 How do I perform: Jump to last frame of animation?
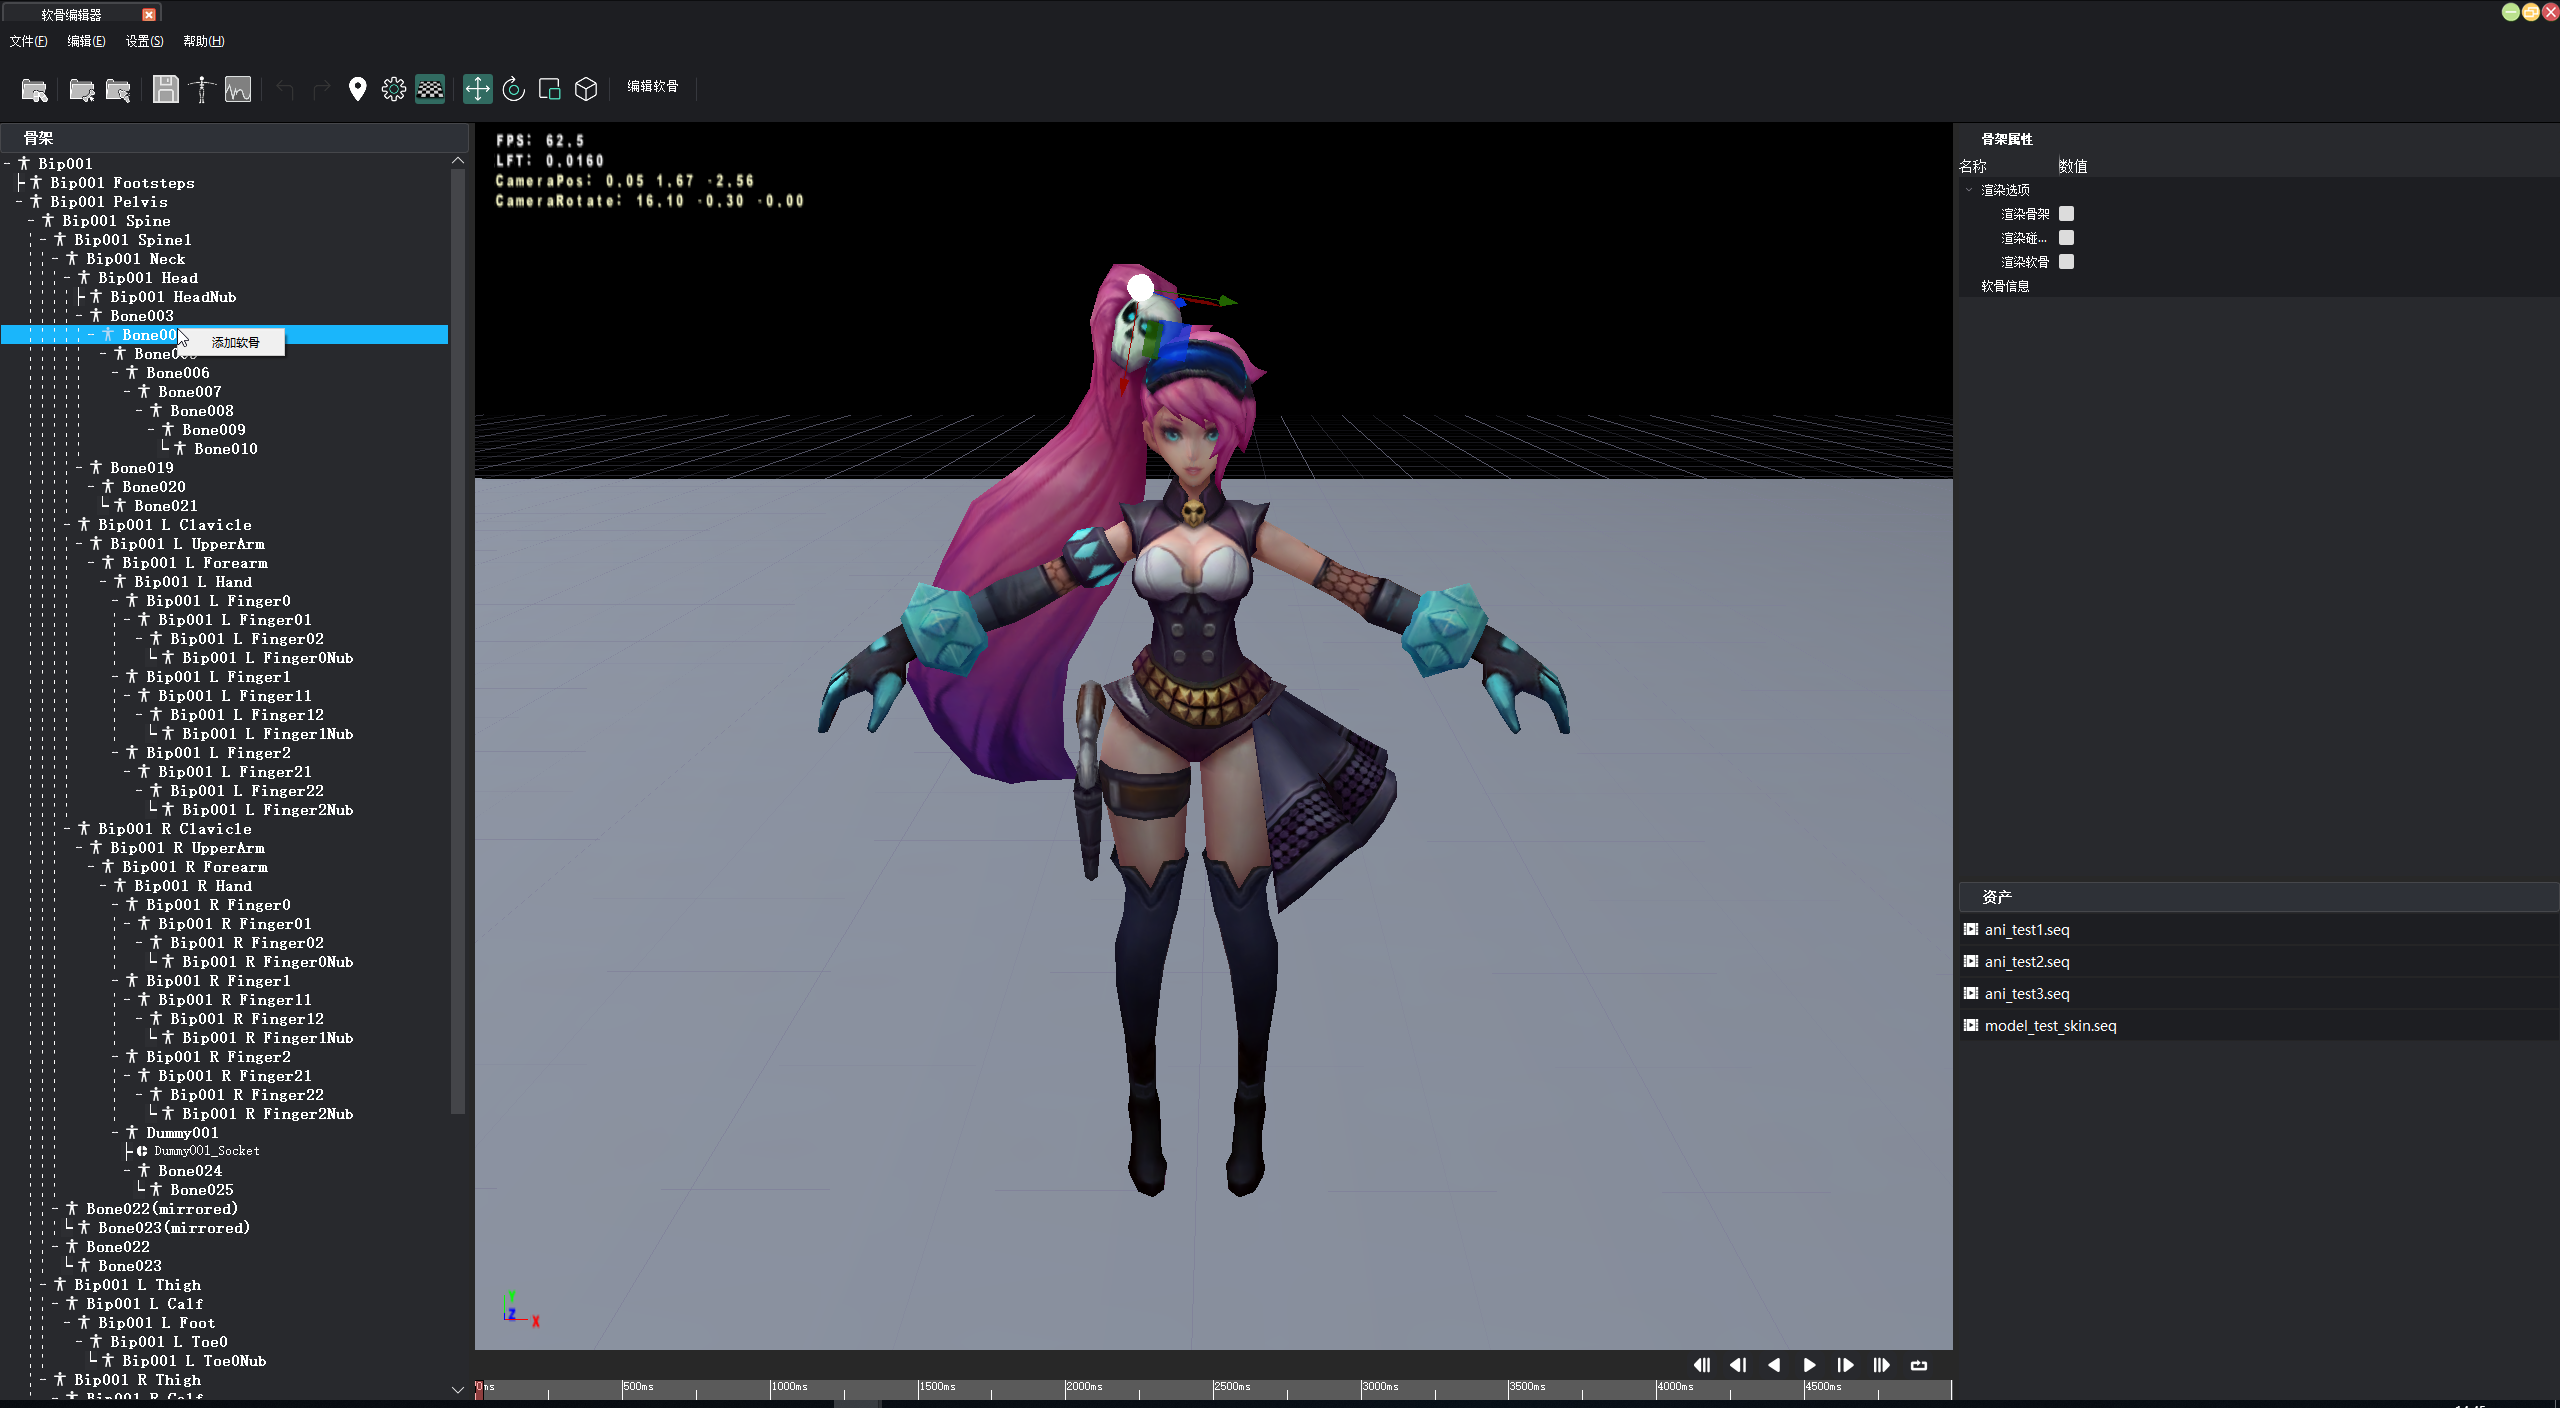pyautogui.click(x=1882, y=1365)
